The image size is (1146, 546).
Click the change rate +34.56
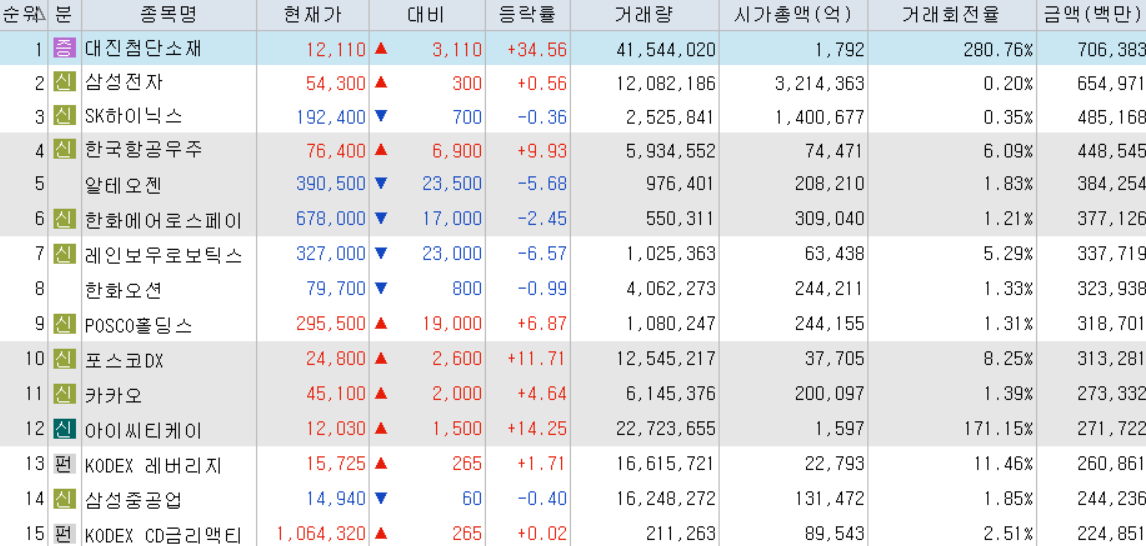537,50
